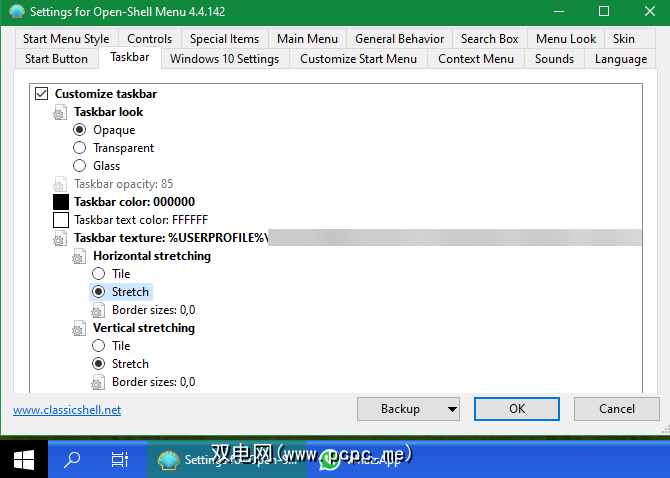
Task: Select the Taskbar opacity: 85 setting
Action: point(123,184)
